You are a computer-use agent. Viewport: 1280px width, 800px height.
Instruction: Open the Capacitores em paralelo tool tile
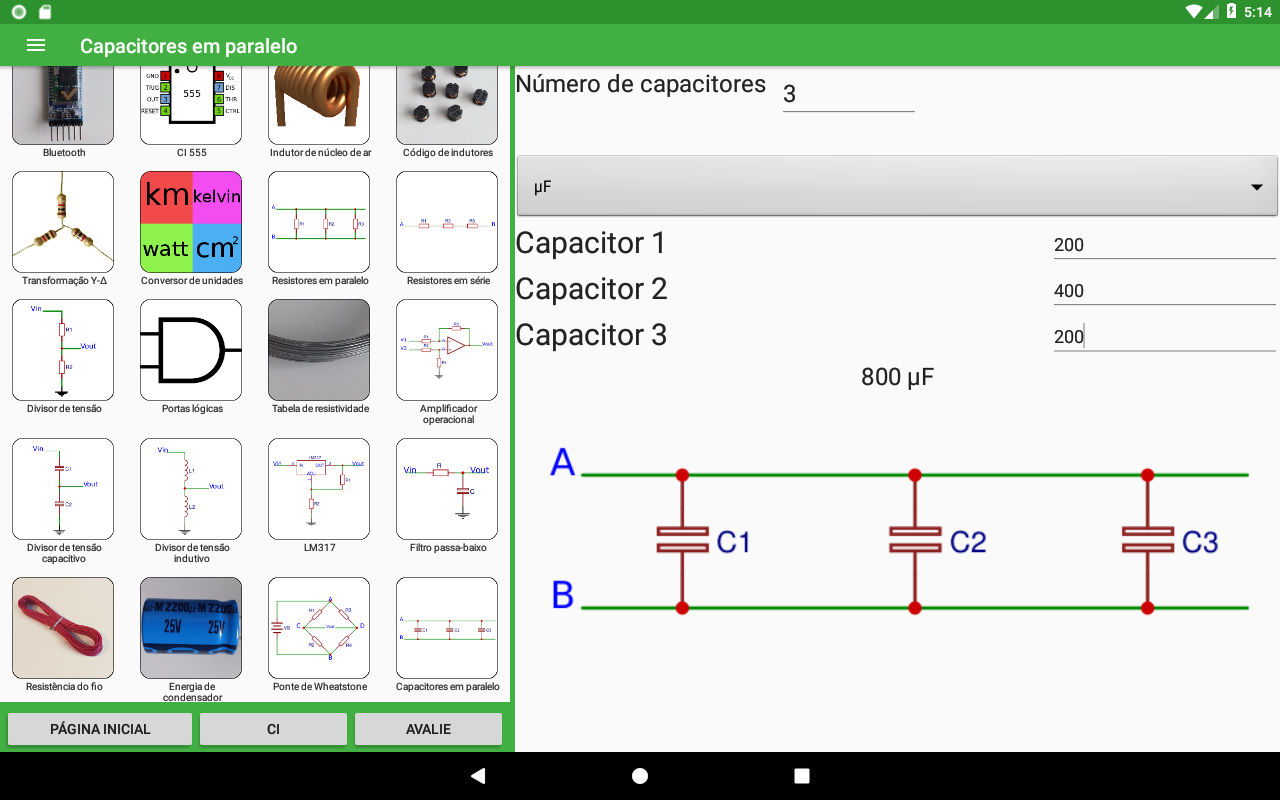coord(447,628)
